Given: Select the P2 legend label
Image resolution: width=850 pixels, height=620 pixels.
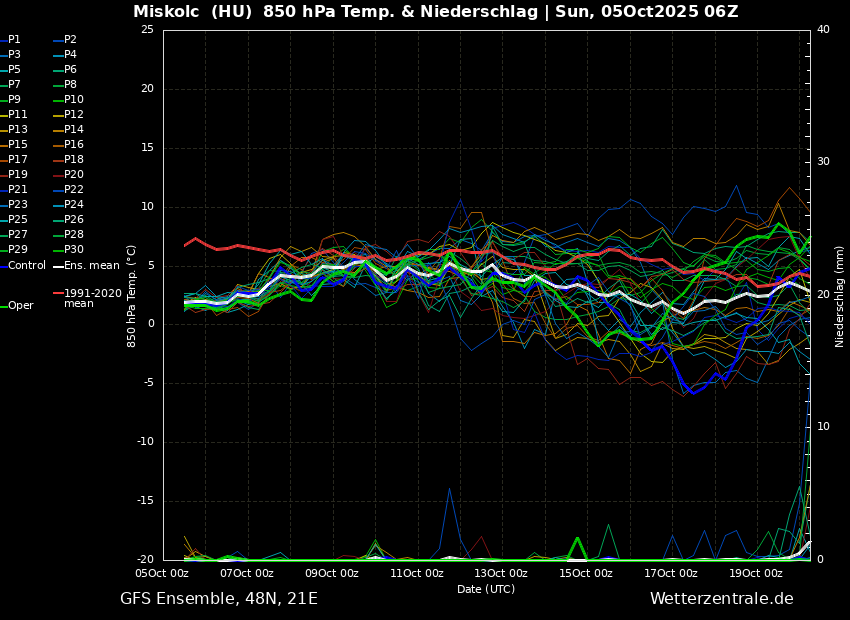Looking at the screenshot, I should pos(70,40).
